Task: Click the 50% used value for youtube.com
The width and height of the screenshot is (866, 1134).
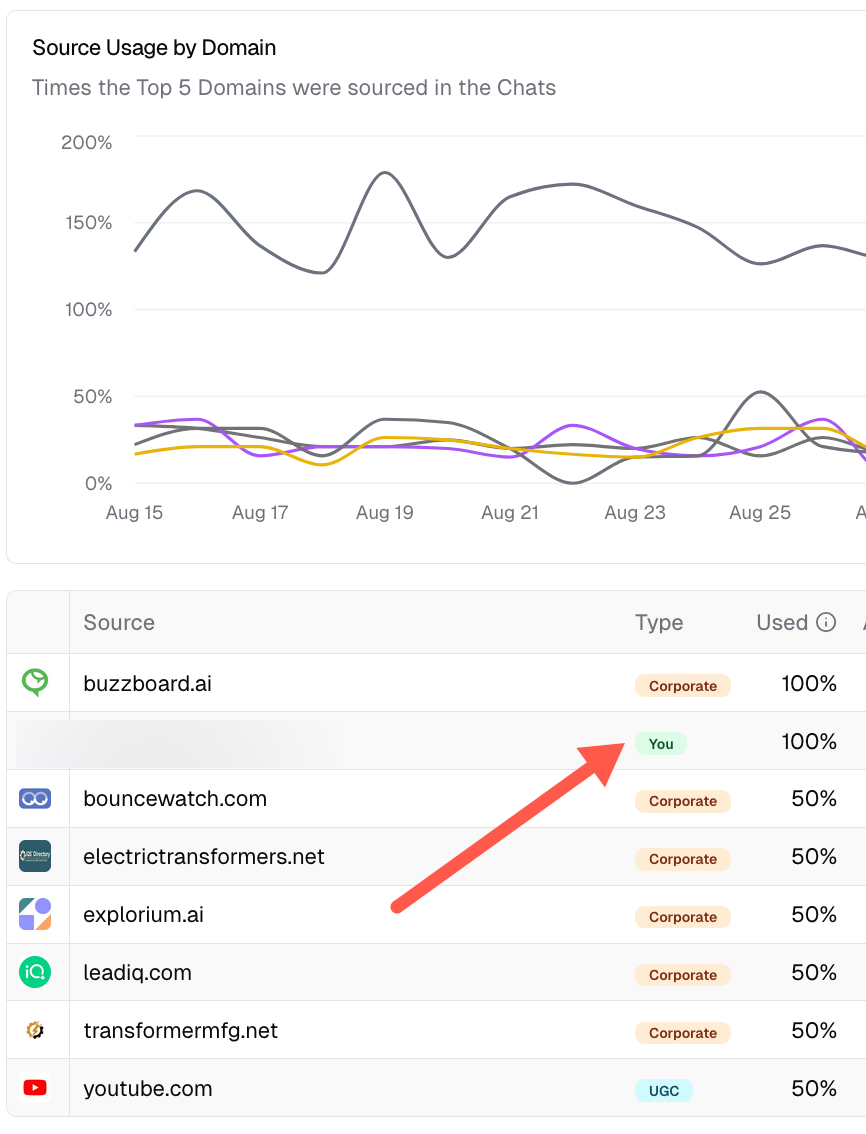Action: pyautogui.click(x=814, y=1088)
